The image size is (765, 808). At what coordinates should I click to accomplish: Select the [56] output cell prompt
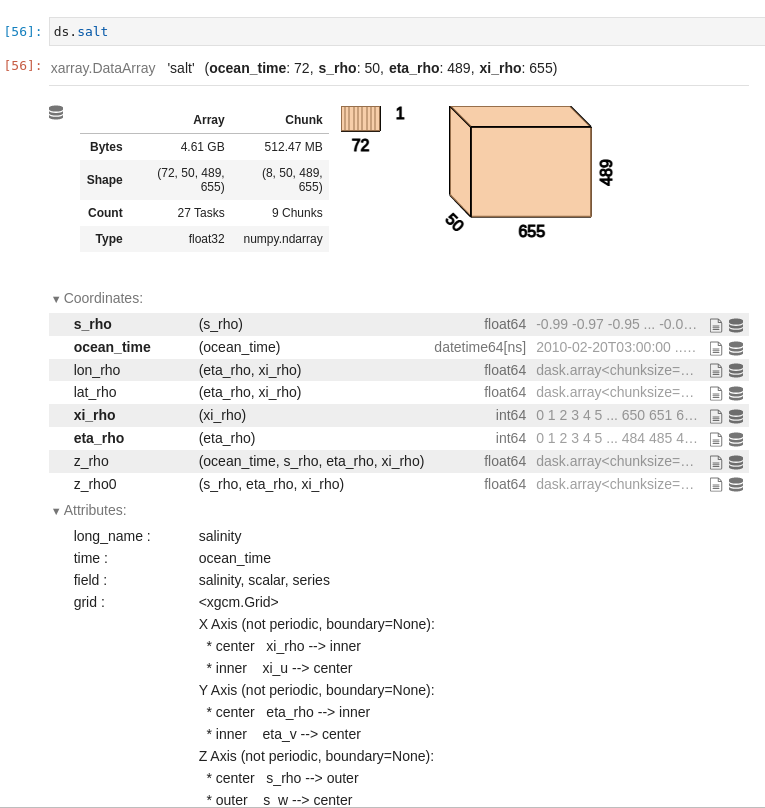(x=23, y=65)
